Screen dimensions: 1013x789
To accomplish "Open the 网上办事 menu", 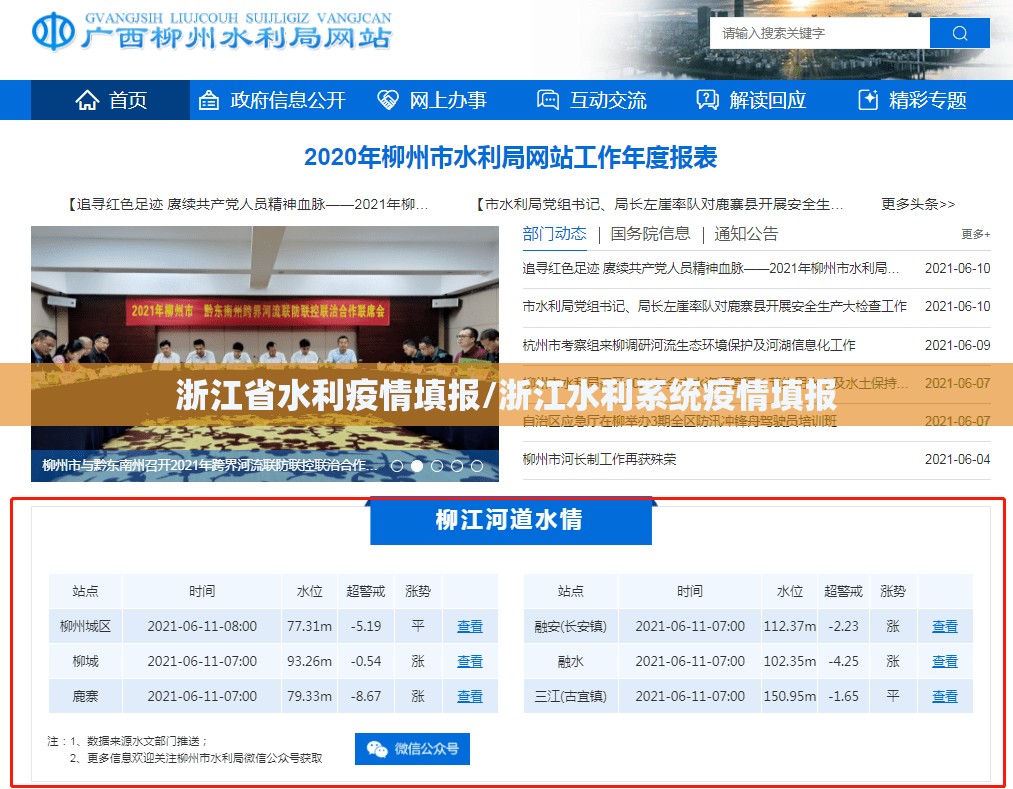I will [432, 100].
